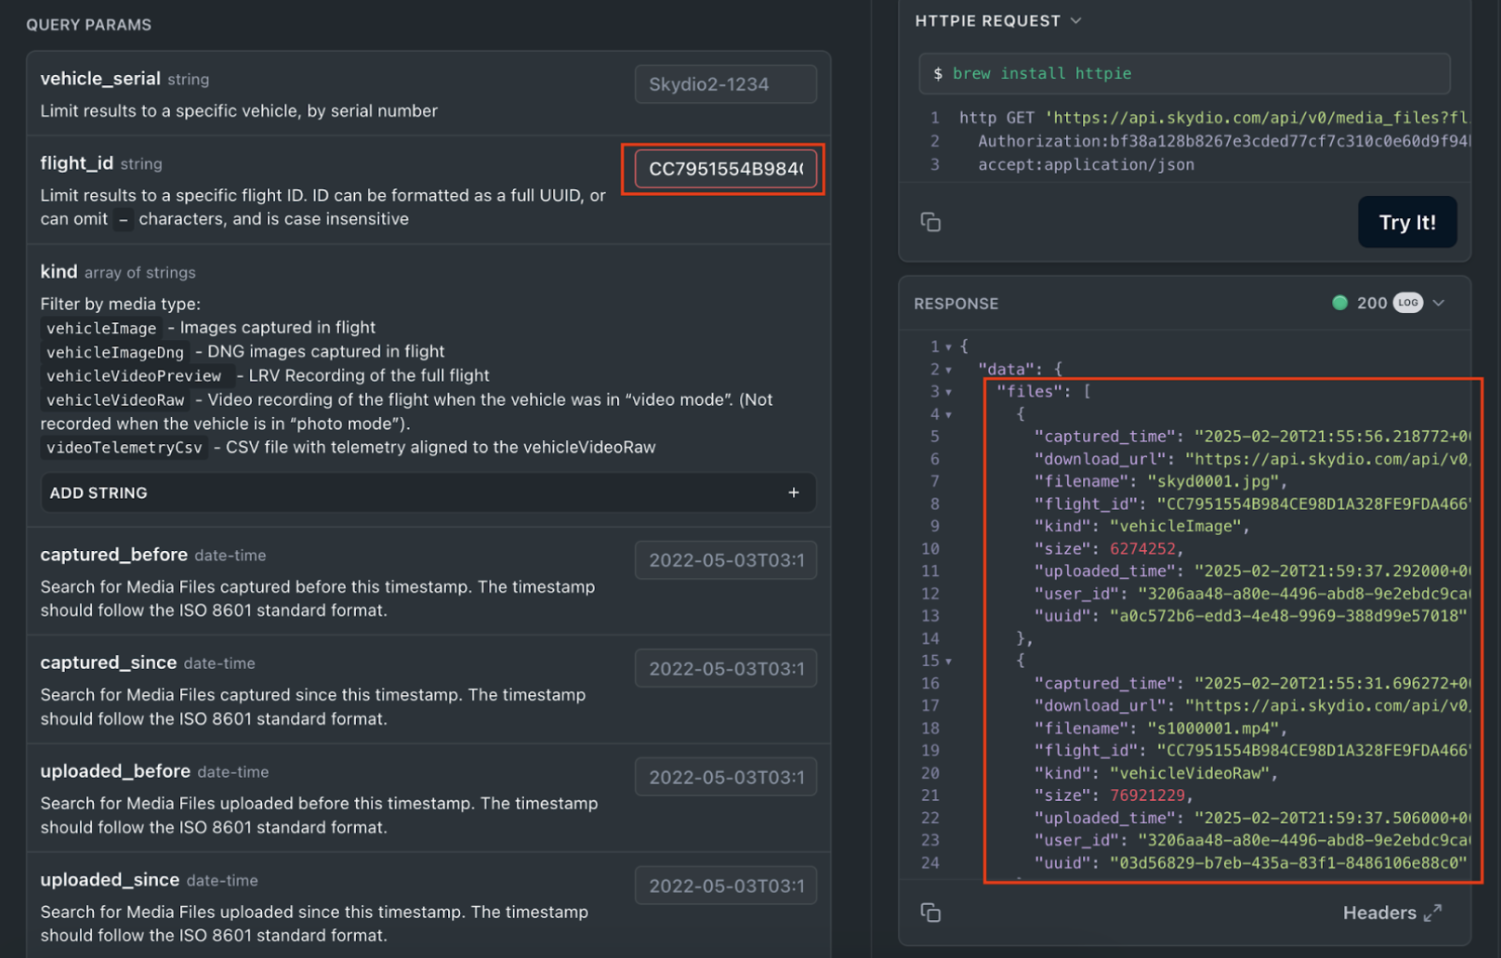Click the flight_id input field
The height and width of the screenshot is (958, 1501).
[725, 169]
